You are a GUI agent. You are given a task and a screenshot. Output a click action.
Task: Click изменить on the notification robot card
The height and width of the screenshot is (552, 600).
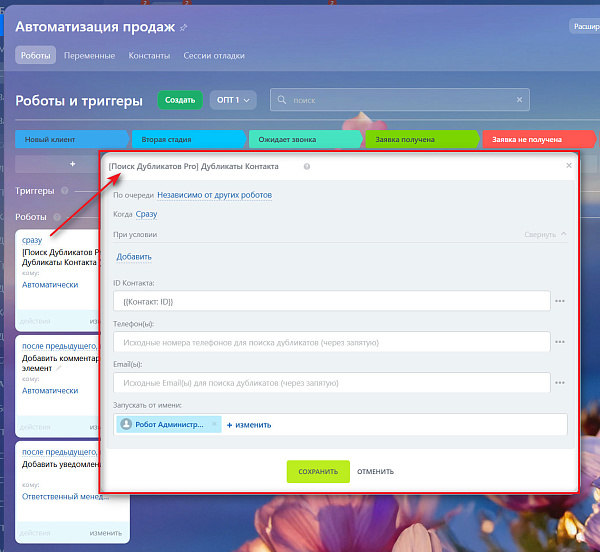106,533
